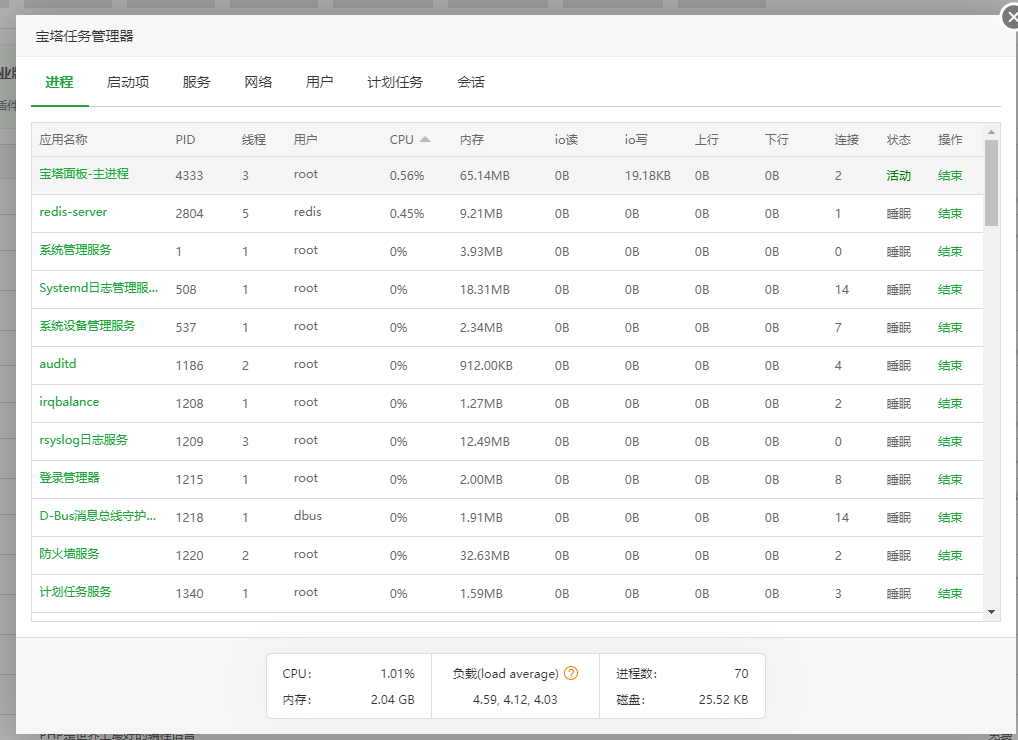
Task: Switch to the 网络 tab
Action: coord(257,83)
